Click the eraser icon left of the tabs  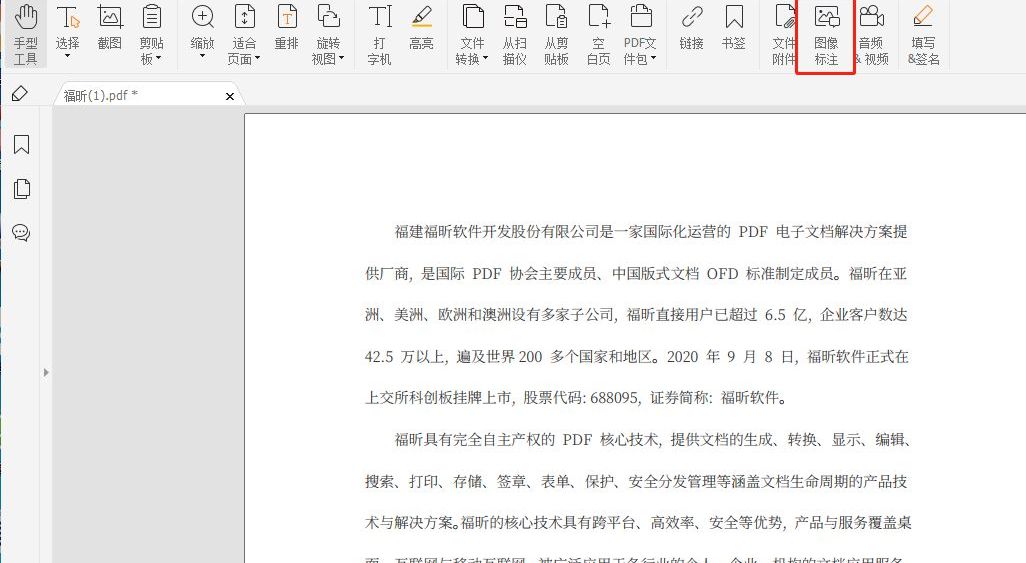tap(20, 94)
